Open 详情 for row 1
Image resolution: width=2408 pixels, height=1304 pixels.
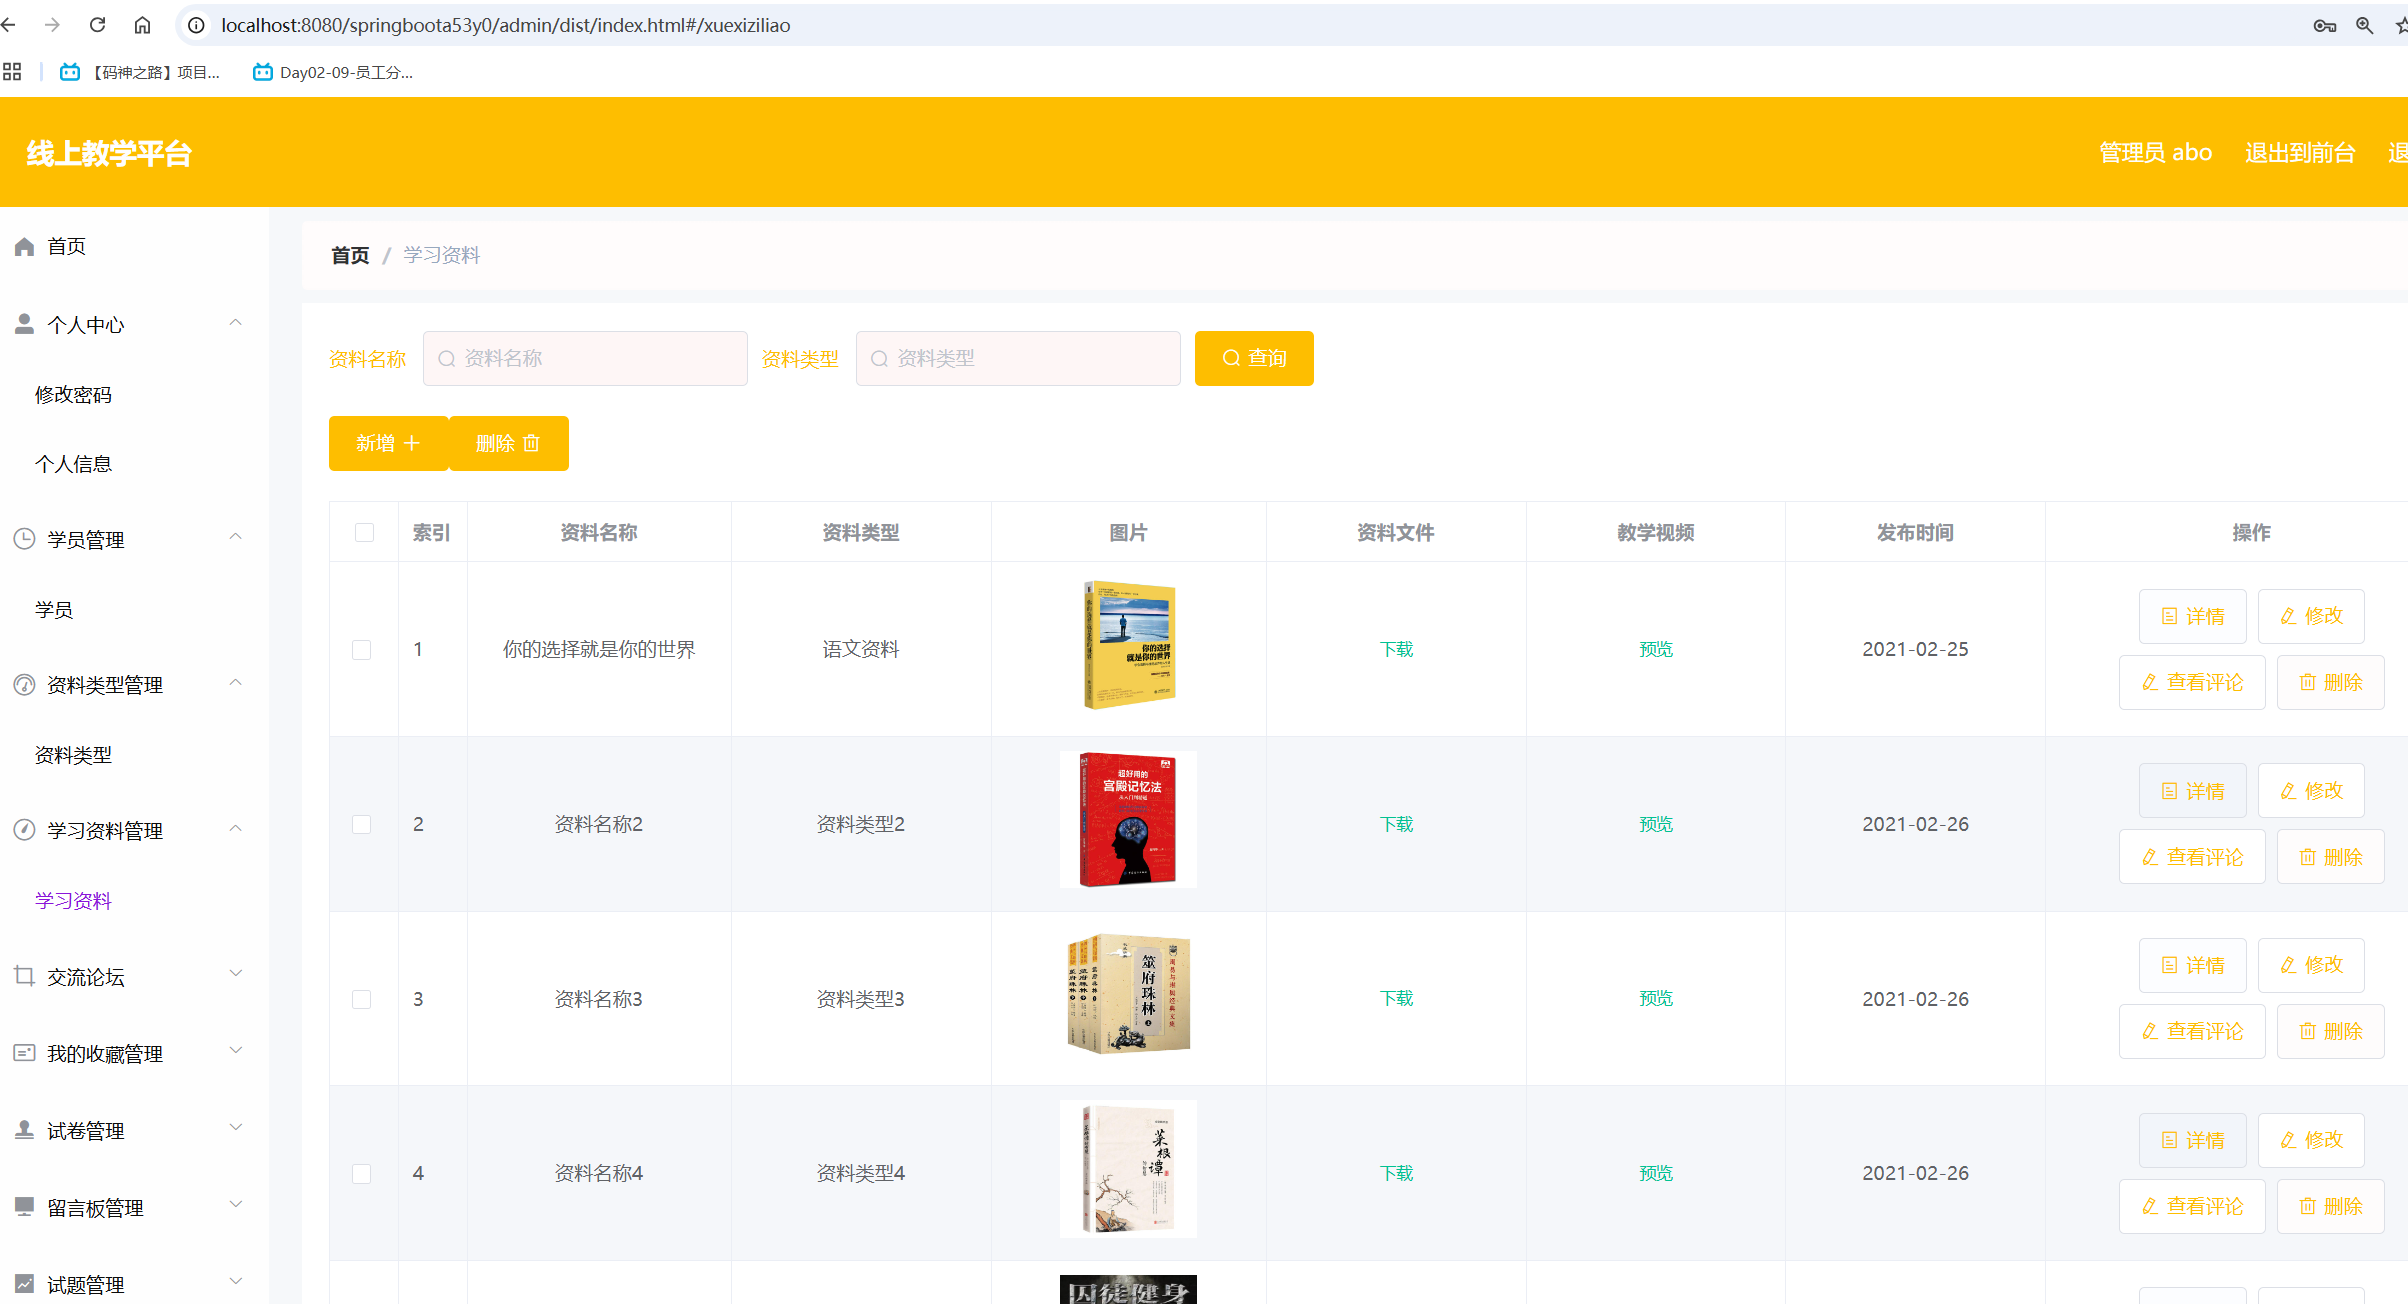coord(2192,616)
